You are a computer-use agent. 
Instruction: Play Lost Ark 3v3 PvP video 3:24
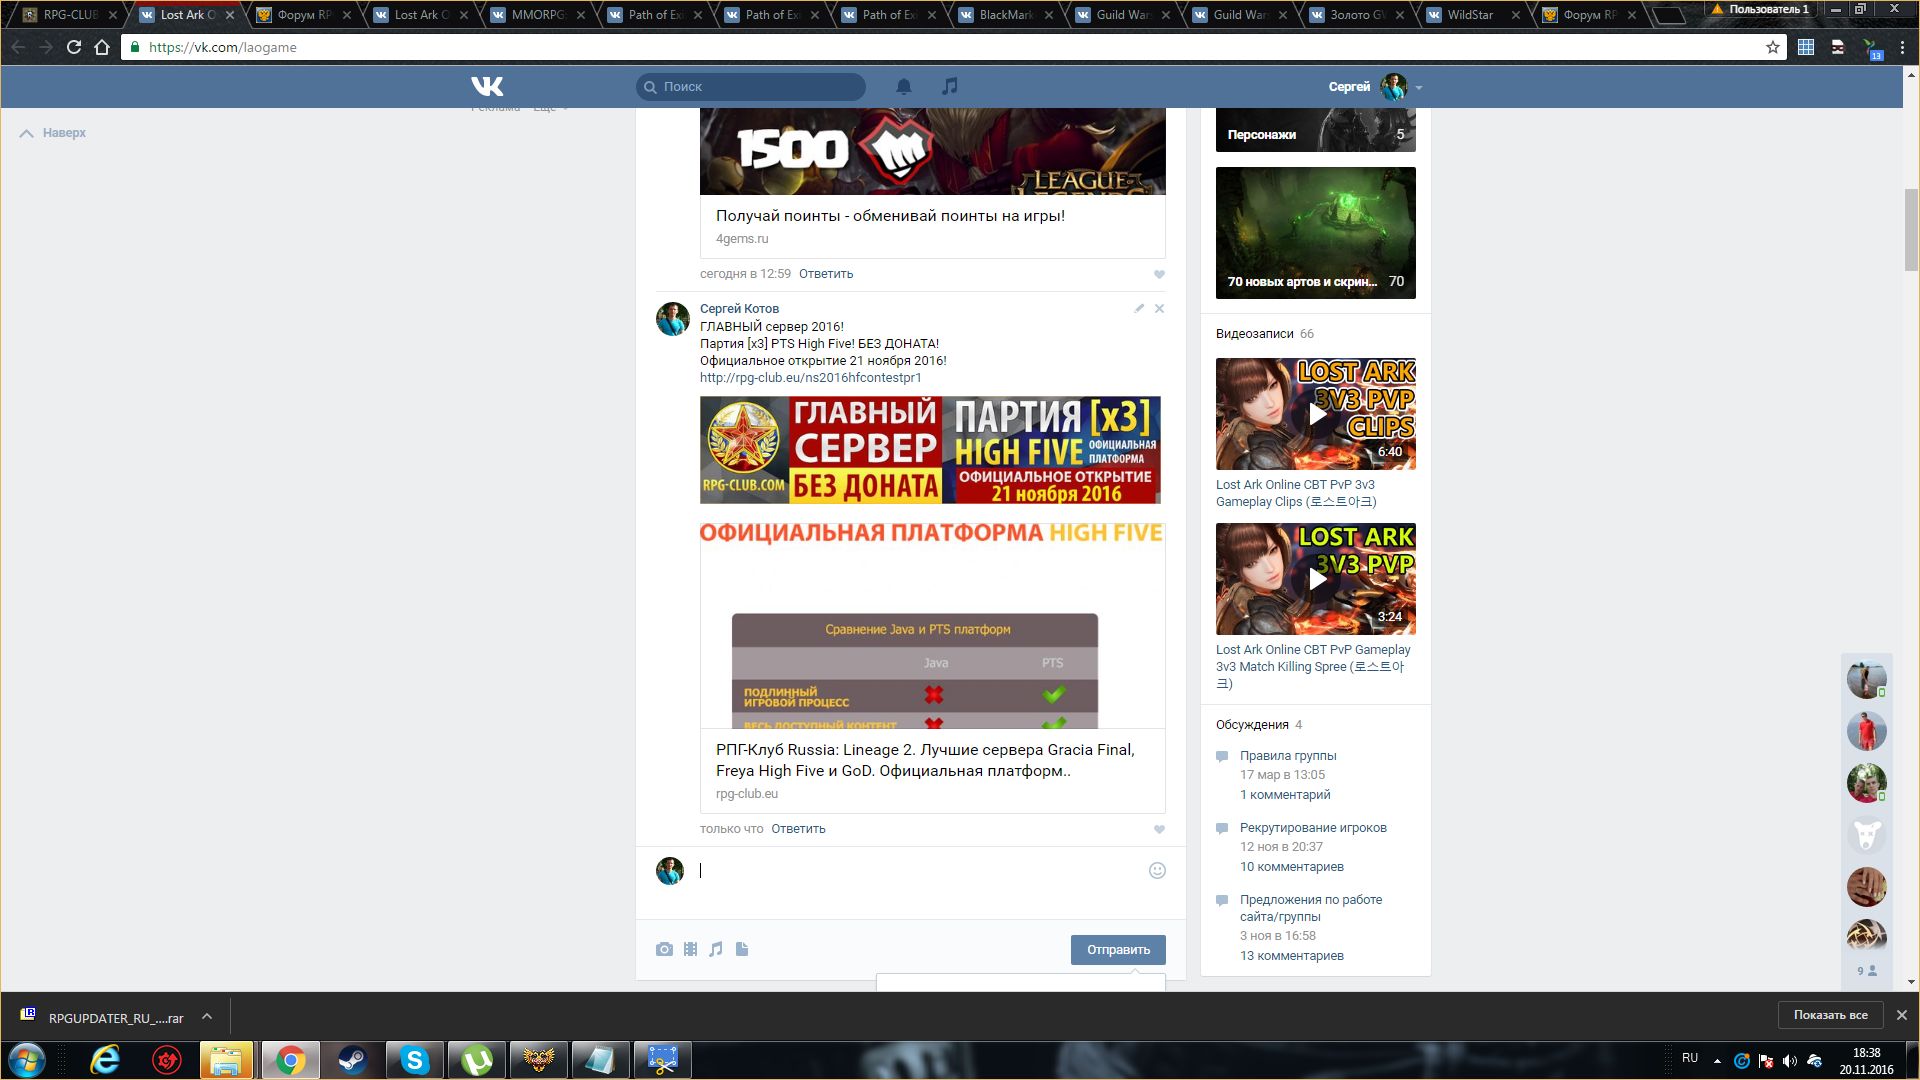pyautogui.click(x=1316, y=579)
